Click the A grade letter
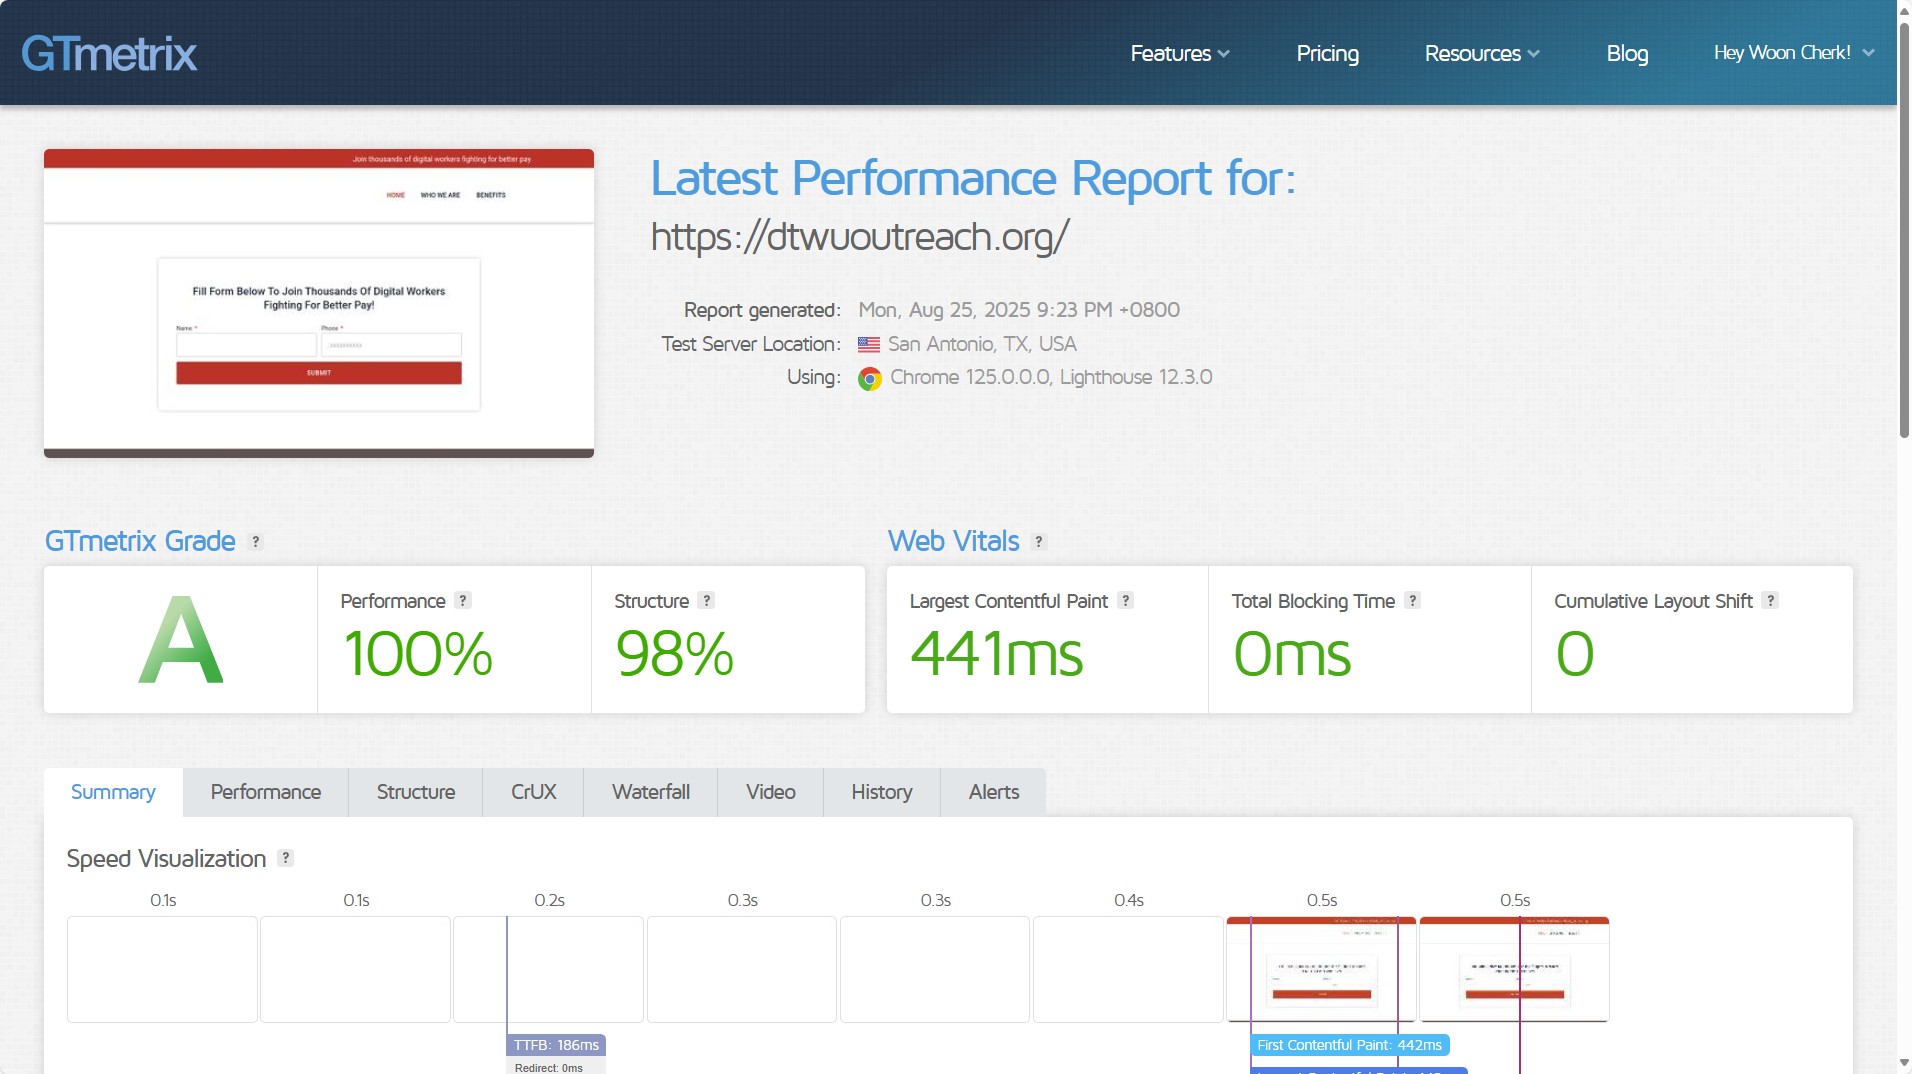The width and height of the screenshot is (1912, 1074). pos(181,640)
